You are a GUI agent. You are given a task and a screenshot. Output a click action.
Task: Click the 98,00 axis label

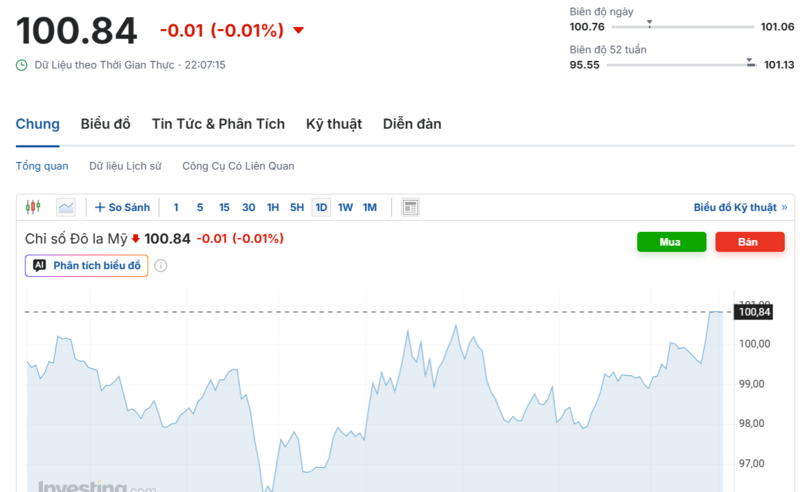pyautogui.click(x=752, y=424)
